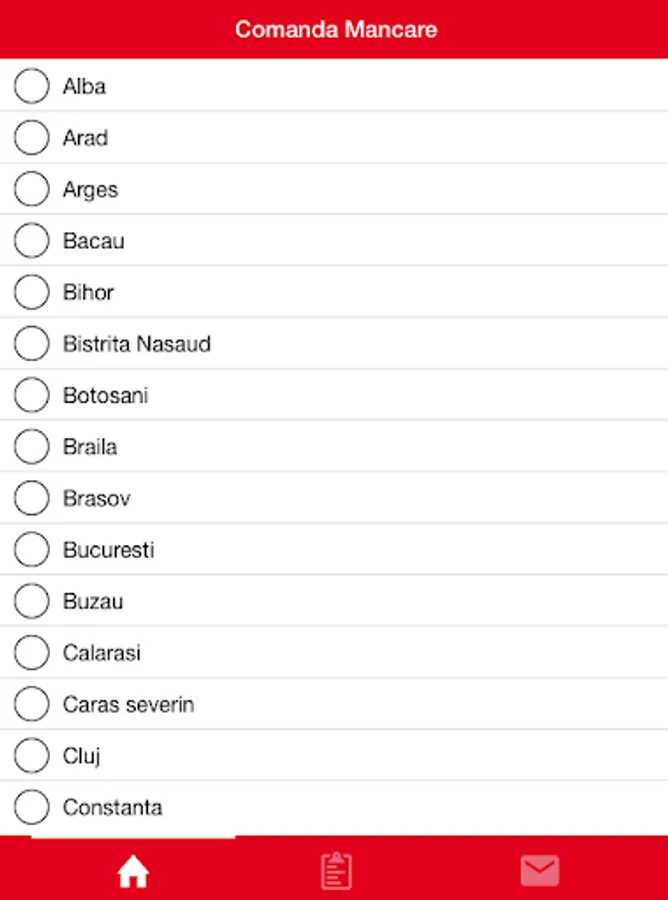Select Bistrita Nasaud radio button
The width and height of the screenshot is (668, 900).
pos(32,344)
